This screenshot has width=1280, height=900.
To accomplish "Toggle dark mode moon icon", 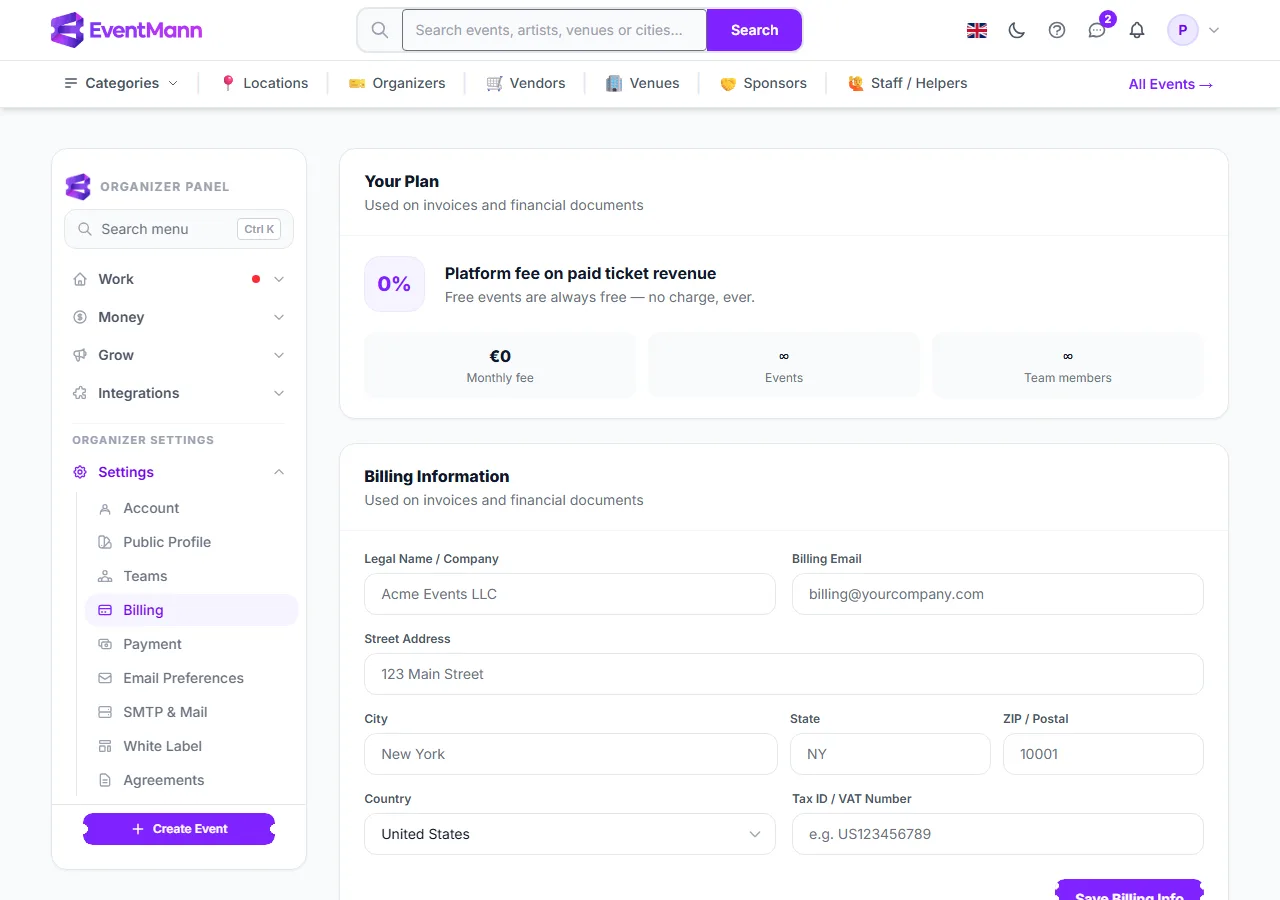I will pyautogui.click(x=1017, y=30).
